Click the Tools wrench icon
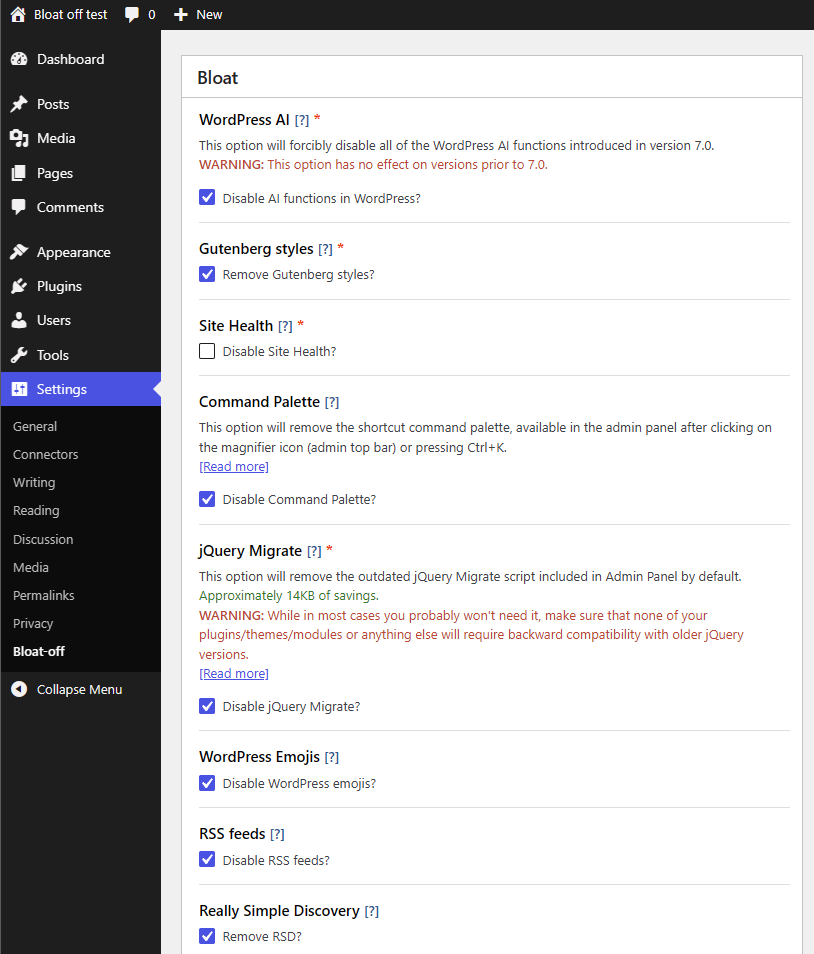 (19, 355)
